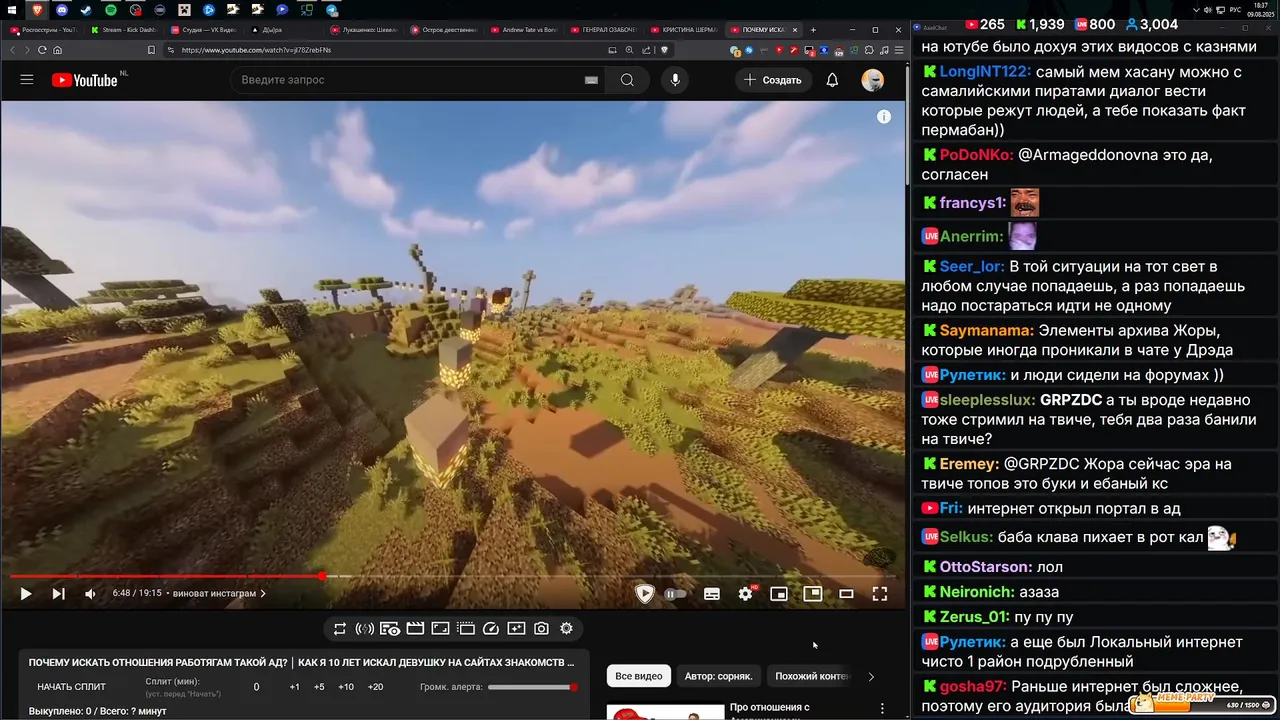Open player quality settings gear

click(x=746, y=594)
